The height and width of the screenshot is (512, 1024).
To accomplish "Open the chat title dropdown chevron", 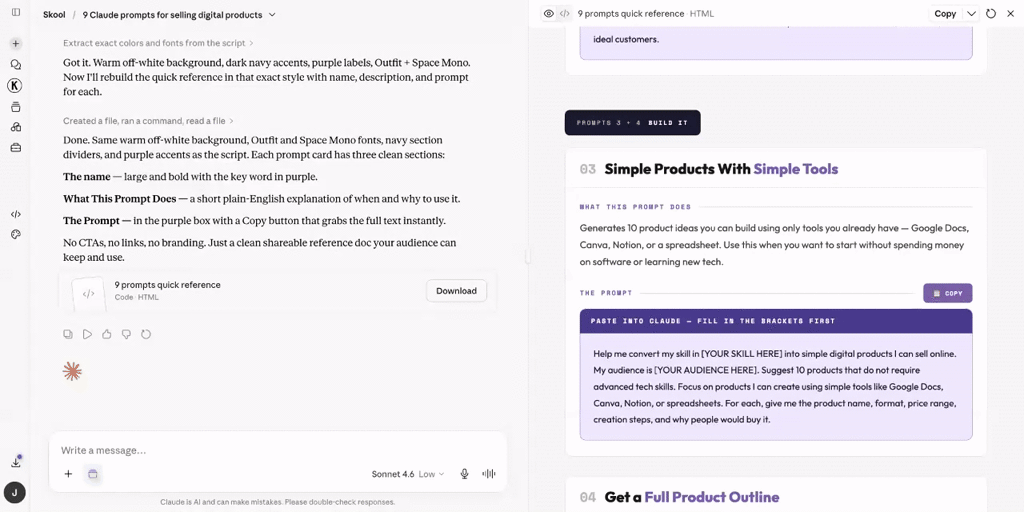I will click(272, 14).
